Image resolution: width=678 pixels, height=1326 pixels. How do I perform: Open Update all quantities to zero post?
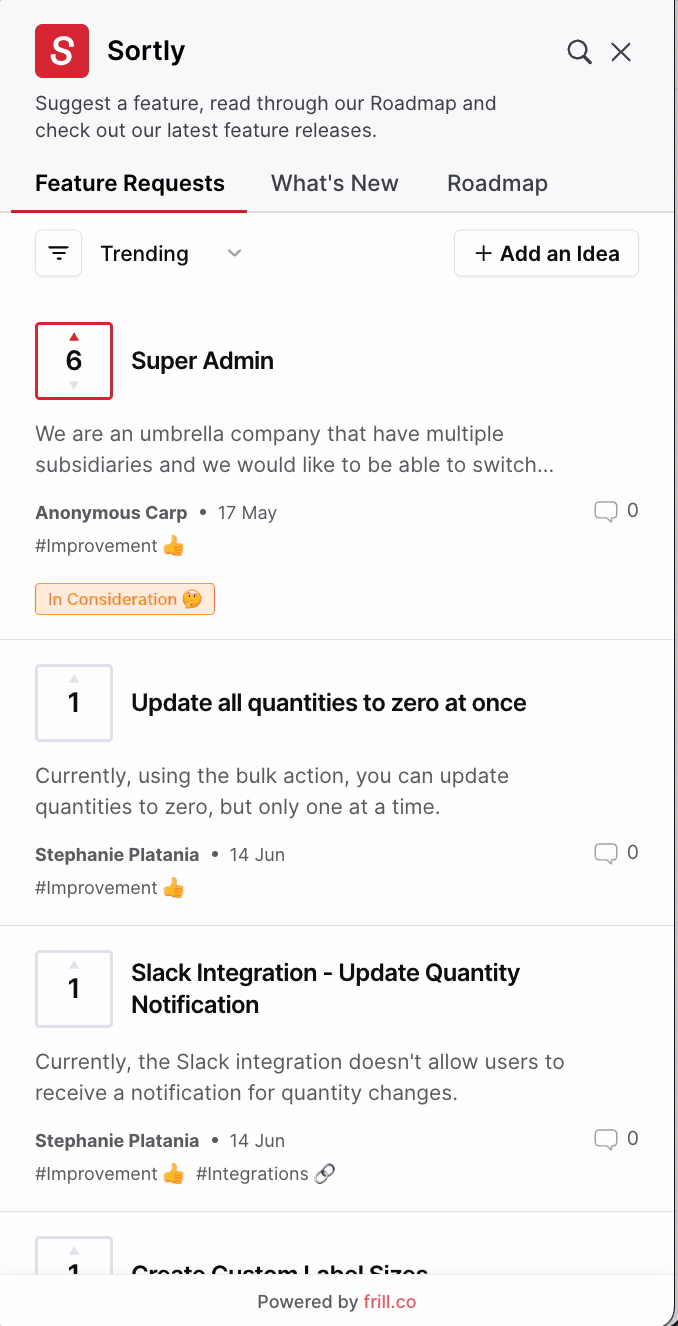[328, 703]
